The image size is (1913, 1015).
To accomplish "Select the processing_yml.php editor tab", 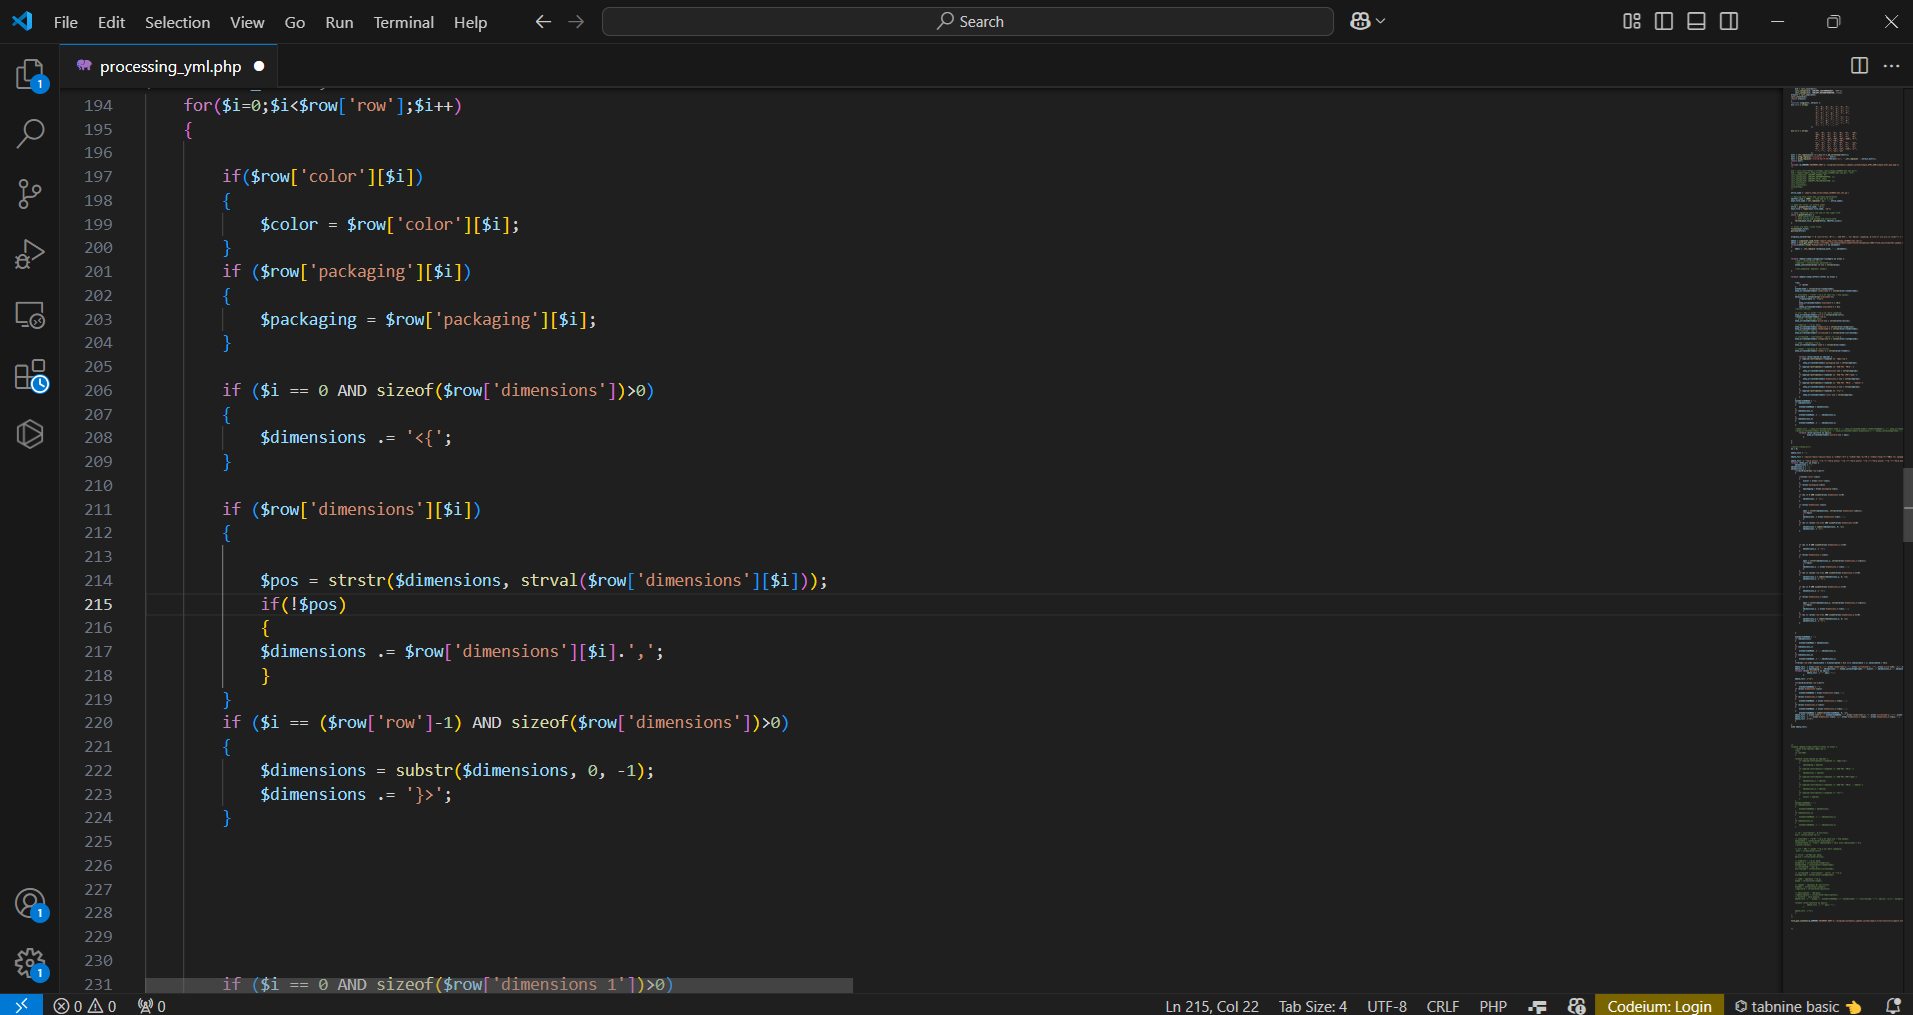I will 170,66.
